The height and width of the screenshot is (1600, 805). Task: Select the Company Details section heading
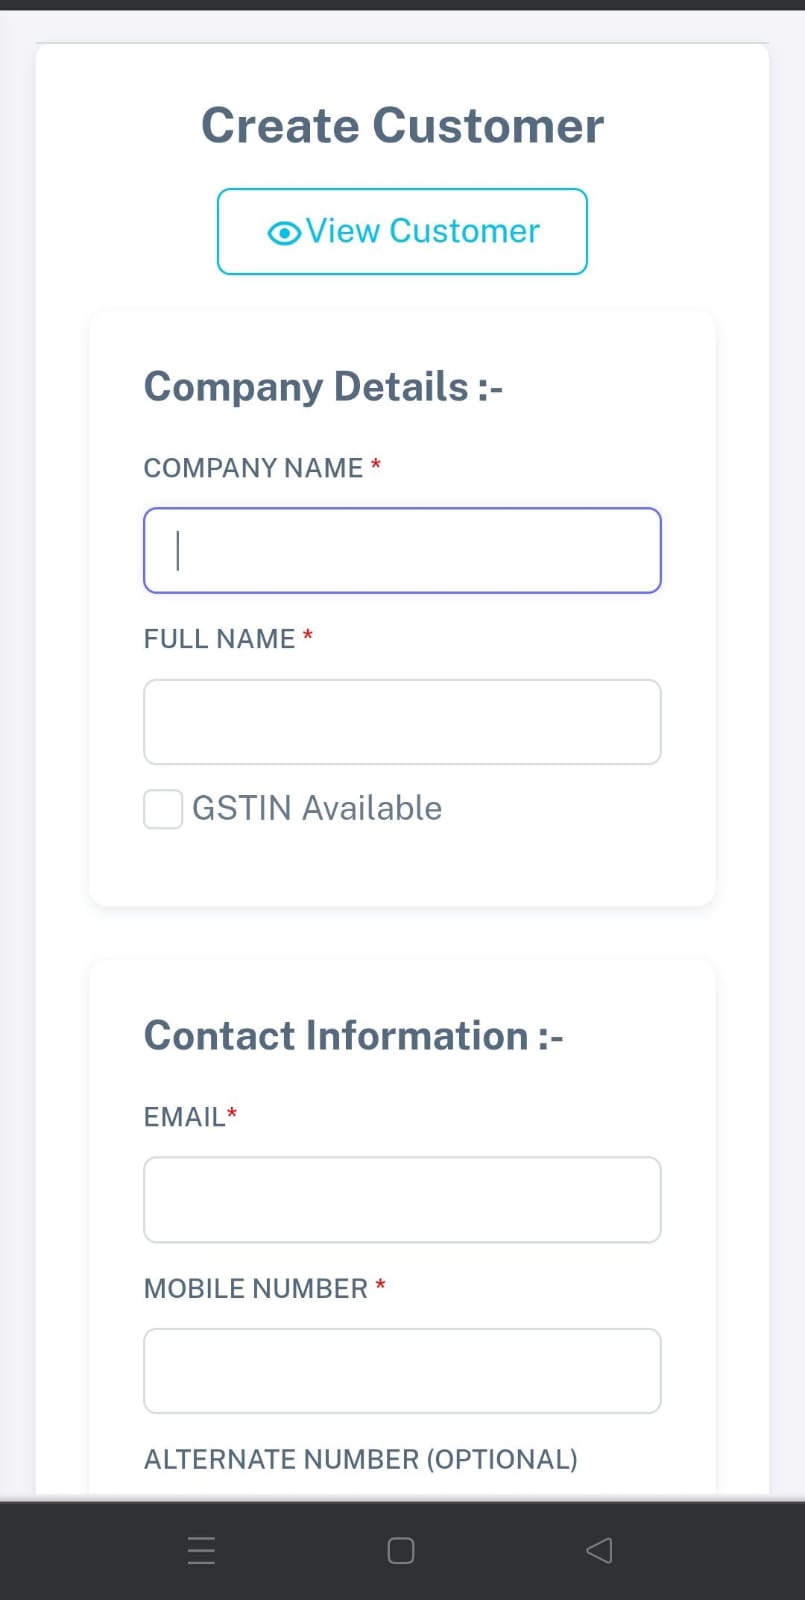click(323, 387)
